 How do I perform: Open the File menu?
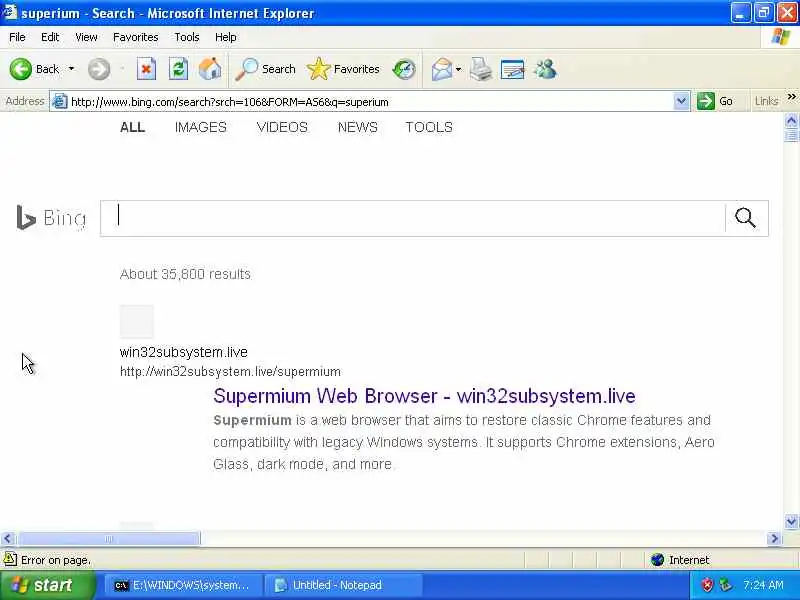(x=17, y=37)
